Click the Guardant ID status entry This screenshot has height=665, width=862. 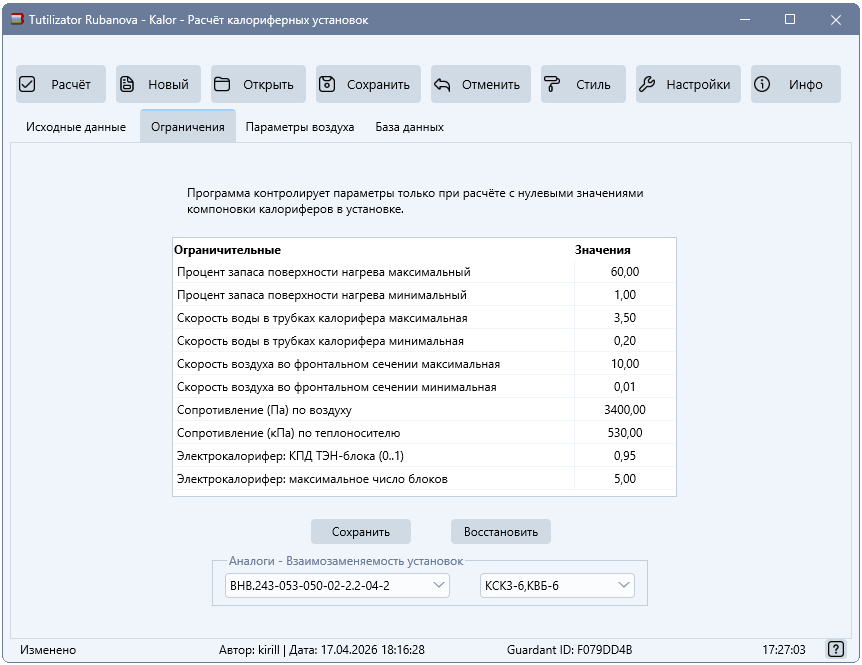(x=569, y=650)
